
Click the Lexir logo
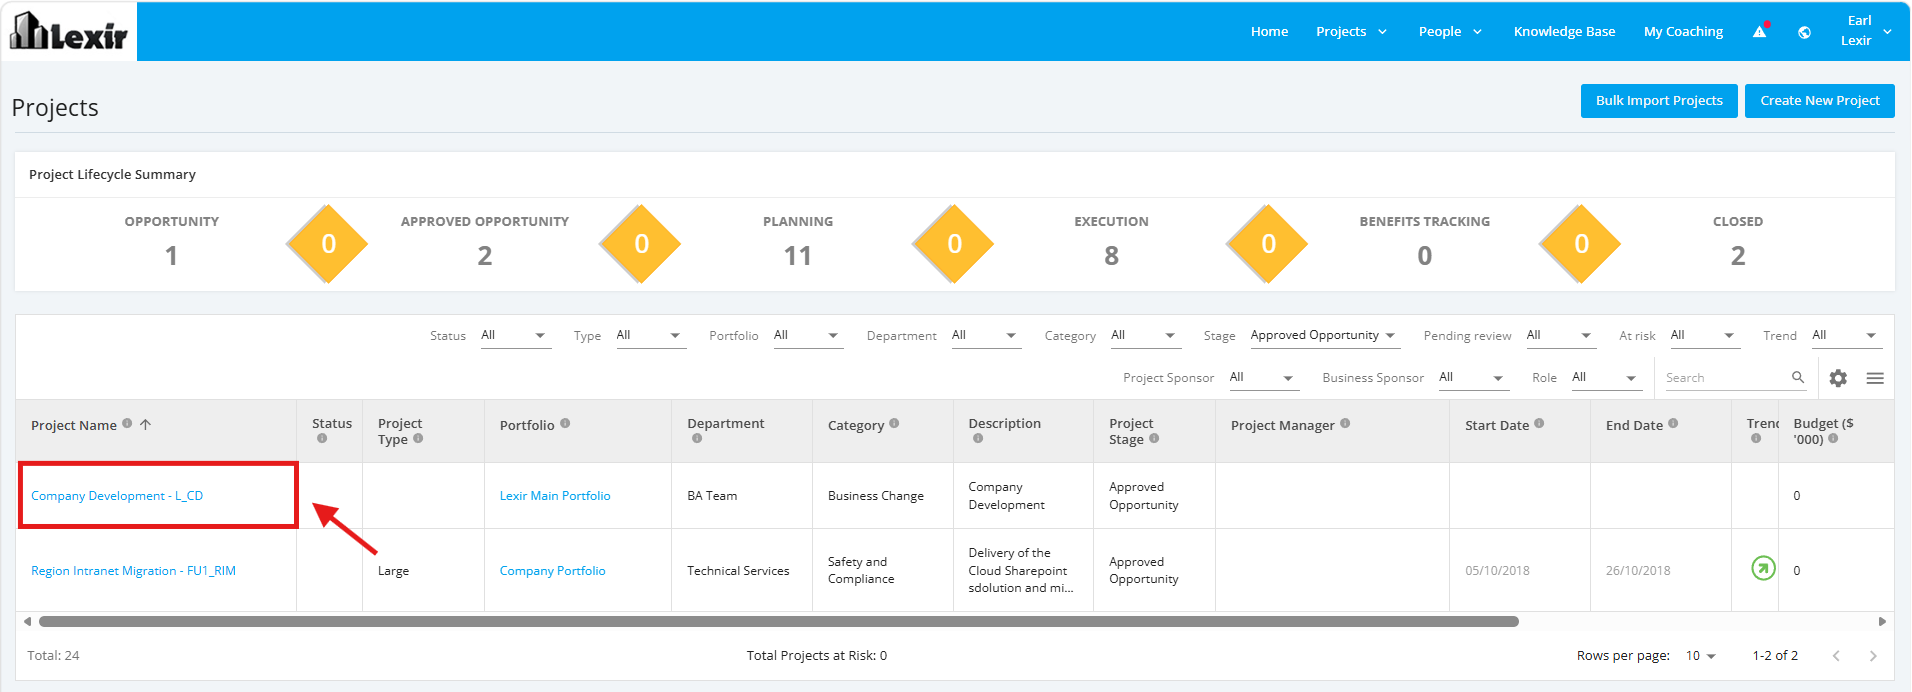click(x=69, y=31)
